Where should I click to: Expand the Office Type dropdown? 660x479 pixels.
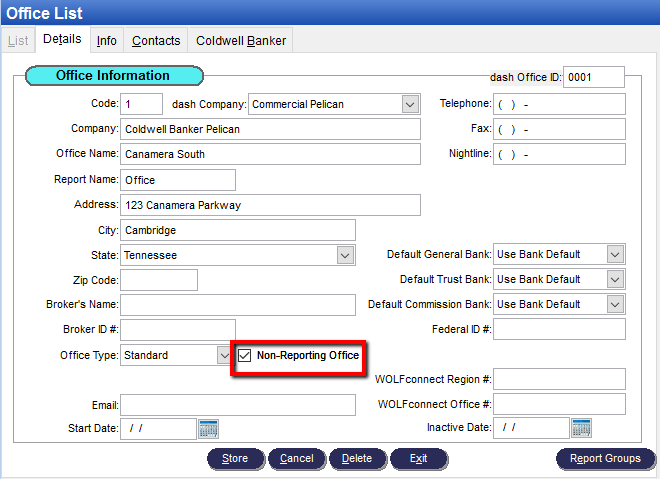click(225, 355)
